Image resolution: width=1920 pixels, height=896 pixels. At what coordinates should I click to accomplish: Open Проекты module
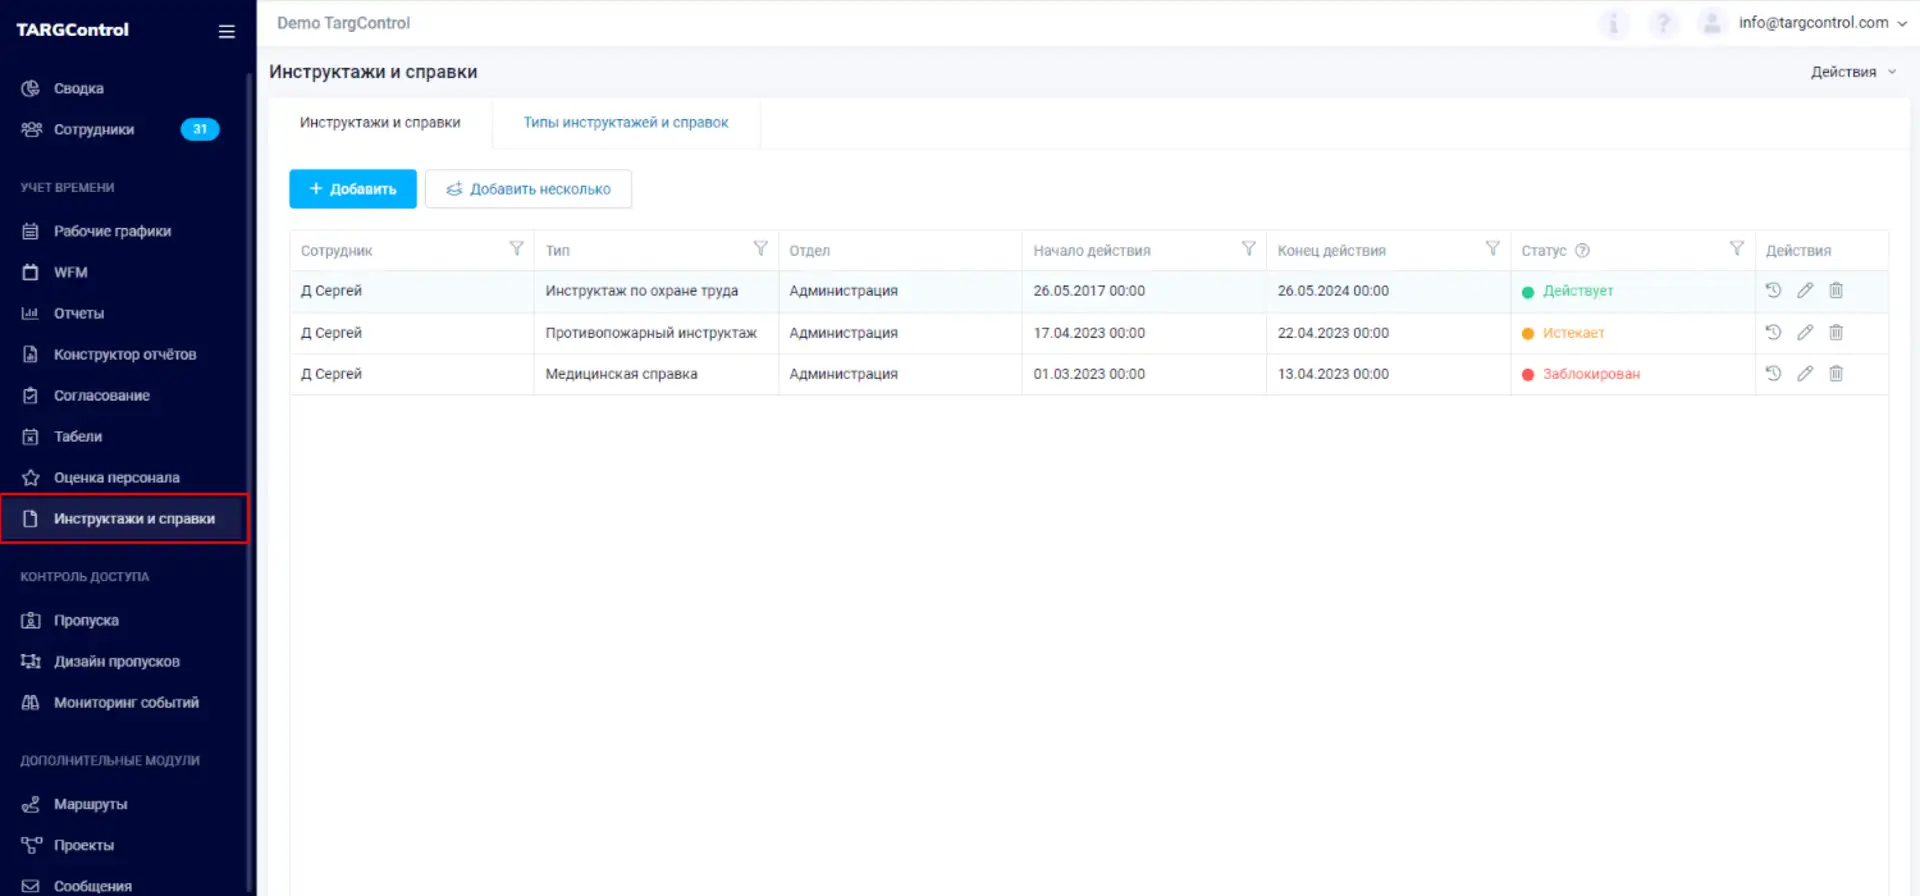[124, 845]
